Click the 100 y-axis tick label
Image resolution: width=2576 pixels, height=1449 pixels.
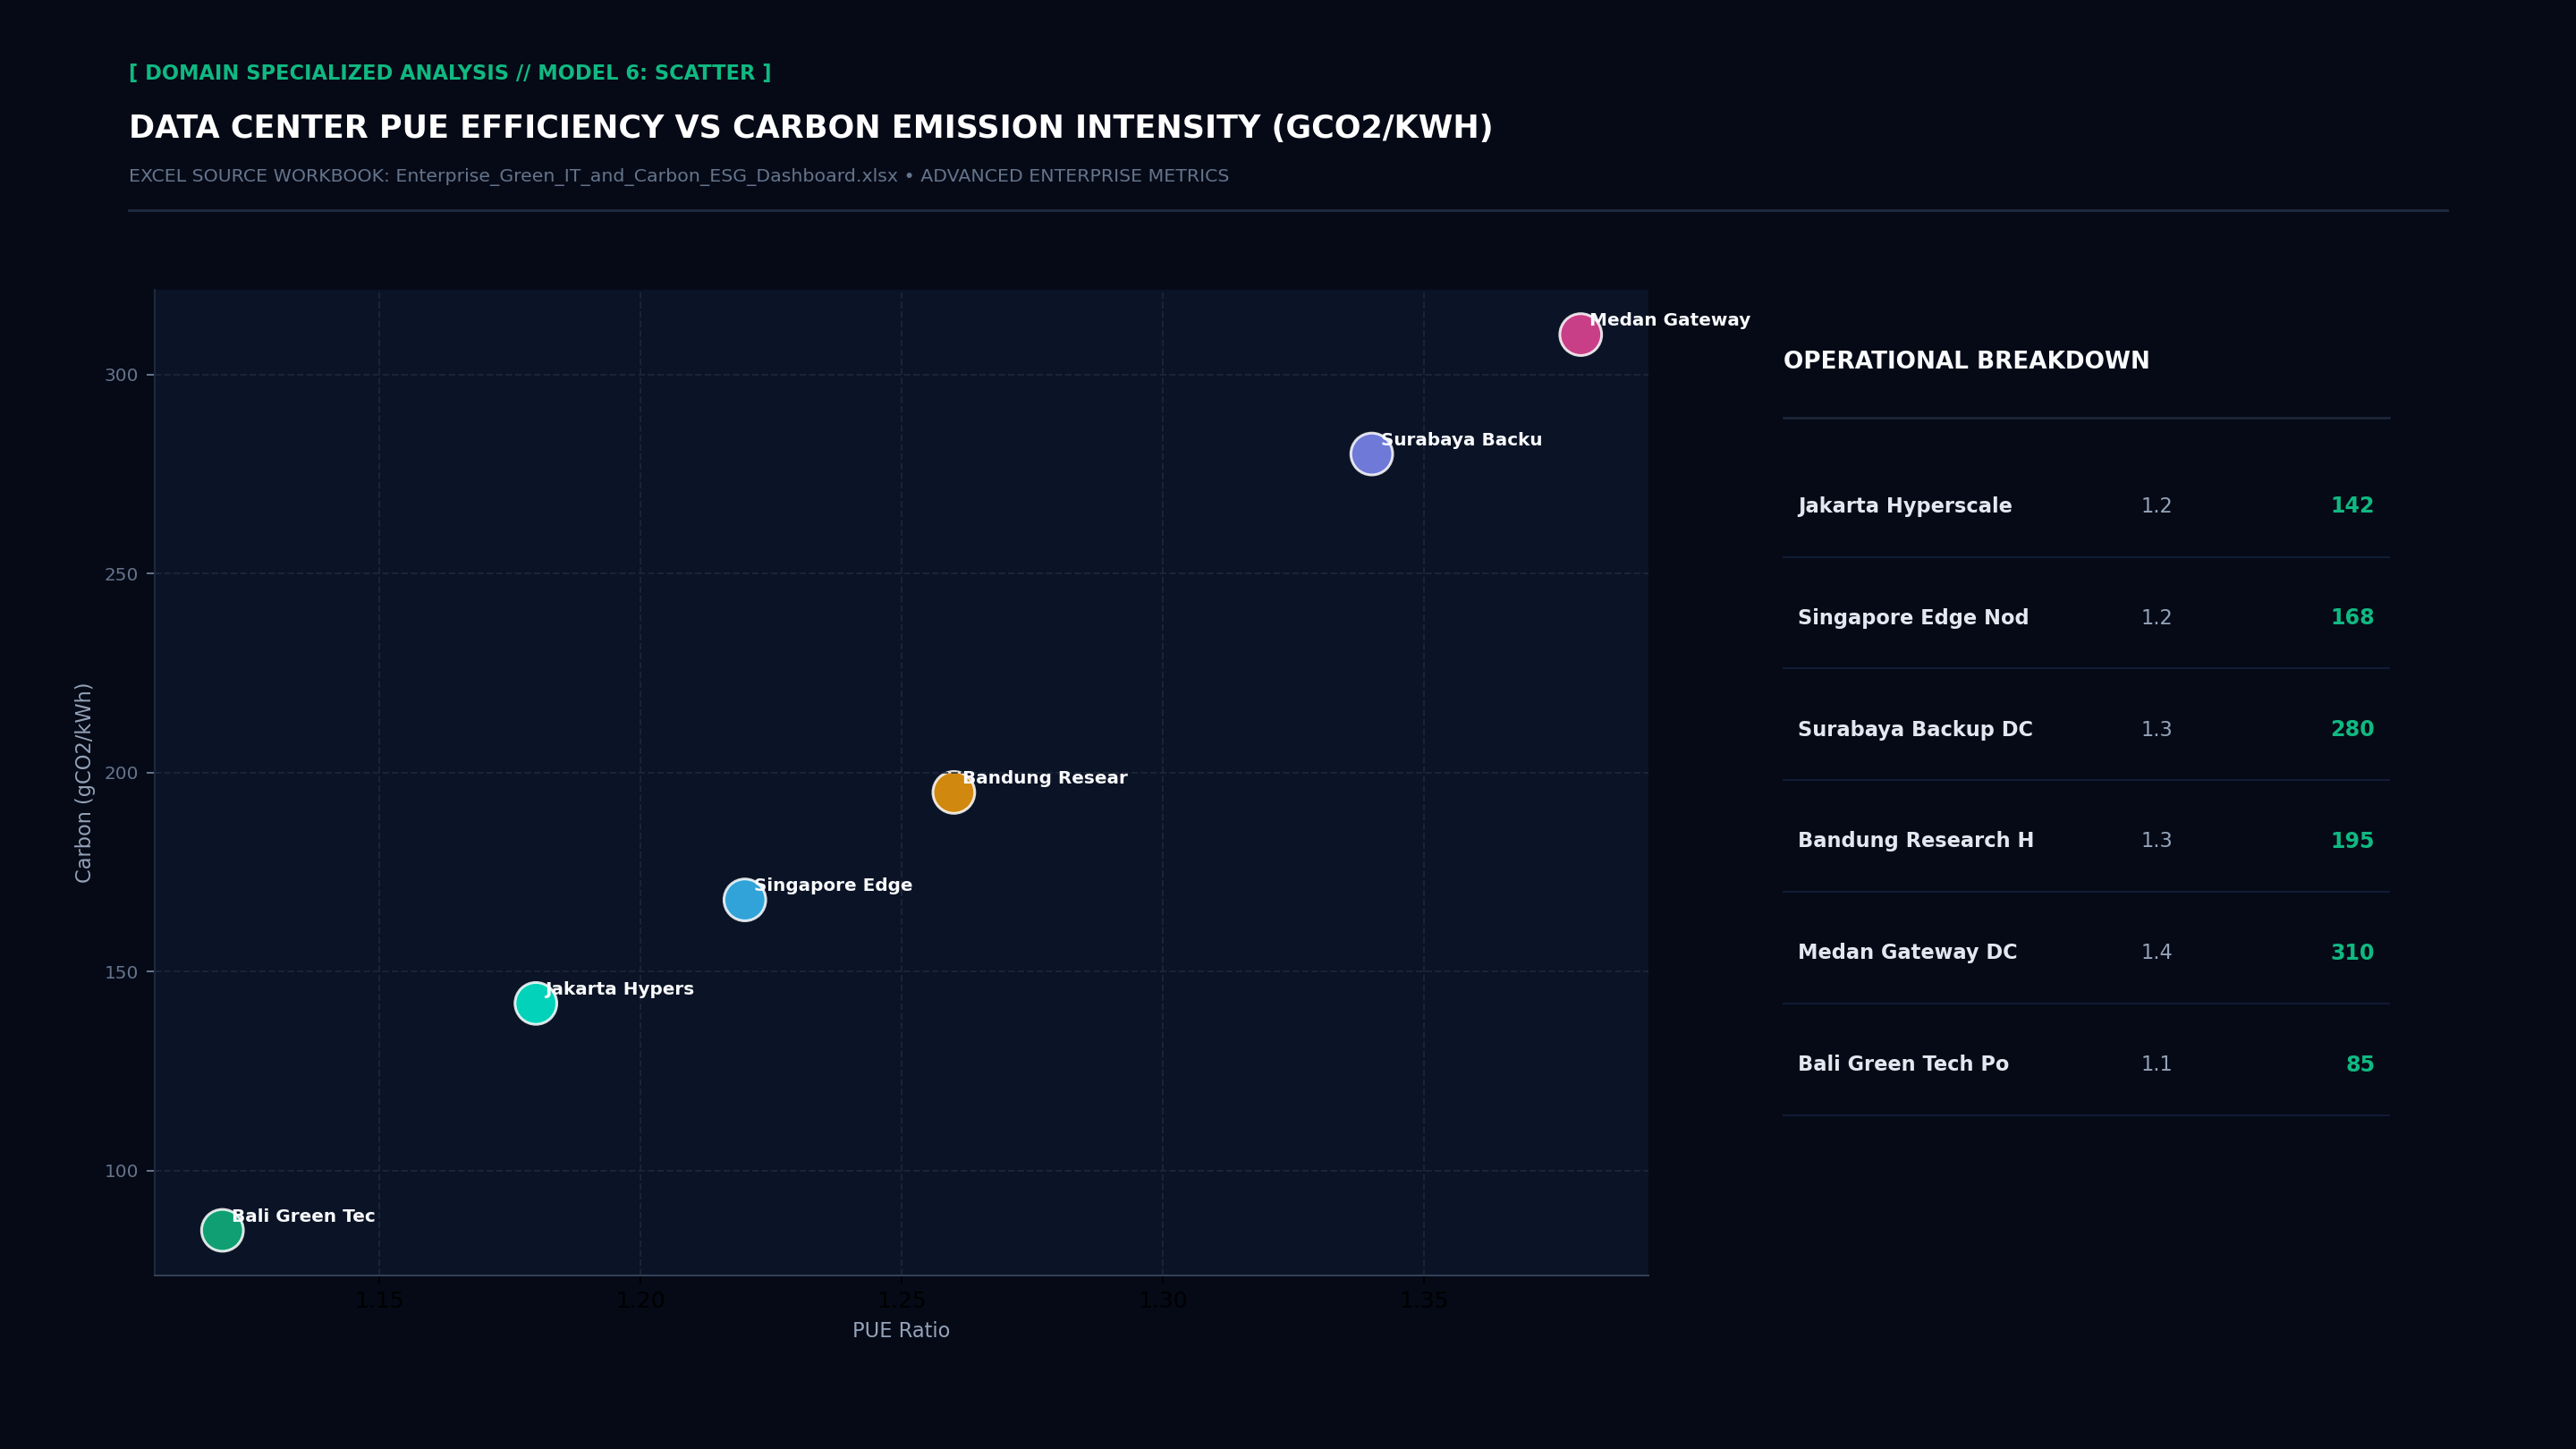(121, 1172)
